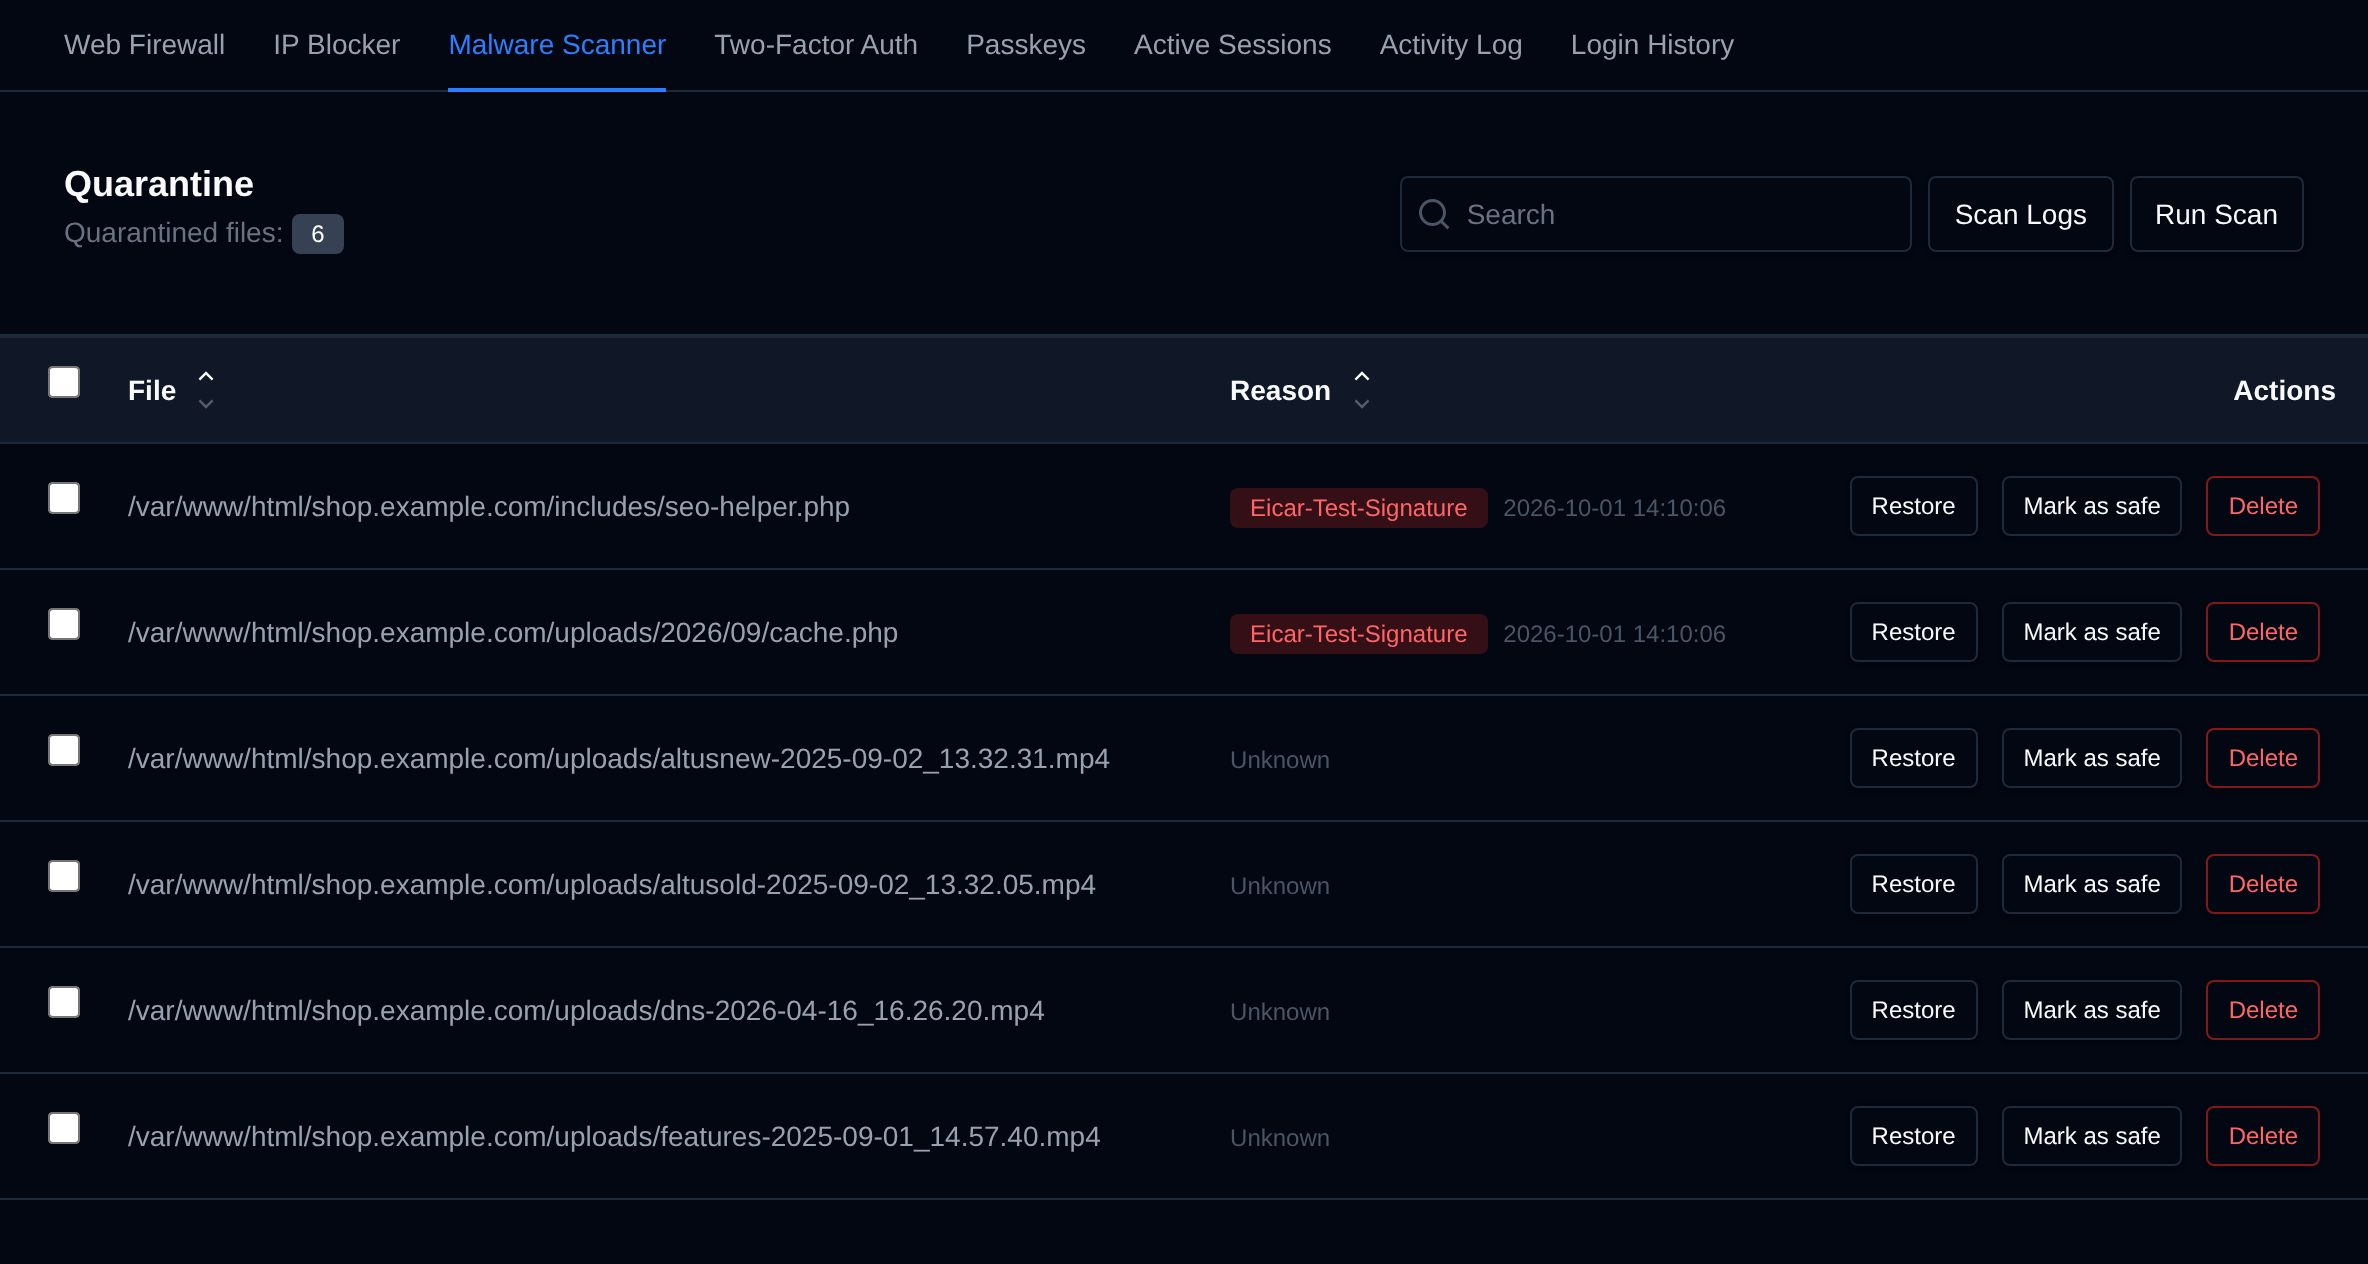Switch to Login History tab
This screenshot has height=1264, width=2368.
click(1652, 45)
